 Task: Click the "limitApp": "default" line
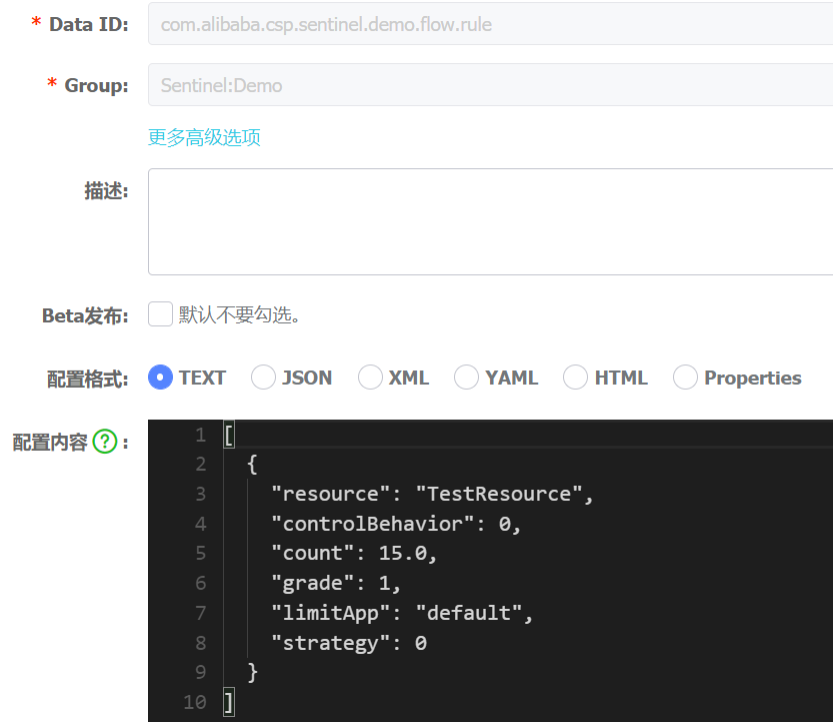point(402,613)
